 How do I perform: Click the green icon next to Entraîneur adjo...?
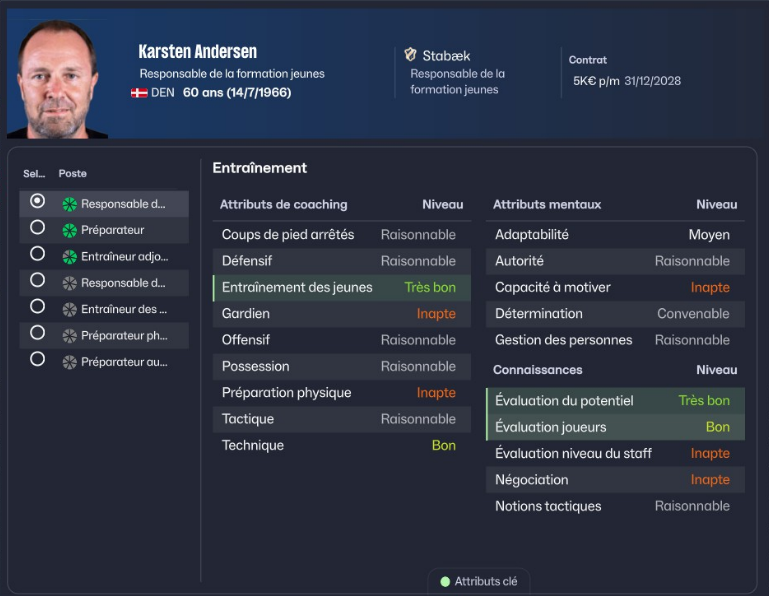[x=69, y=257]
